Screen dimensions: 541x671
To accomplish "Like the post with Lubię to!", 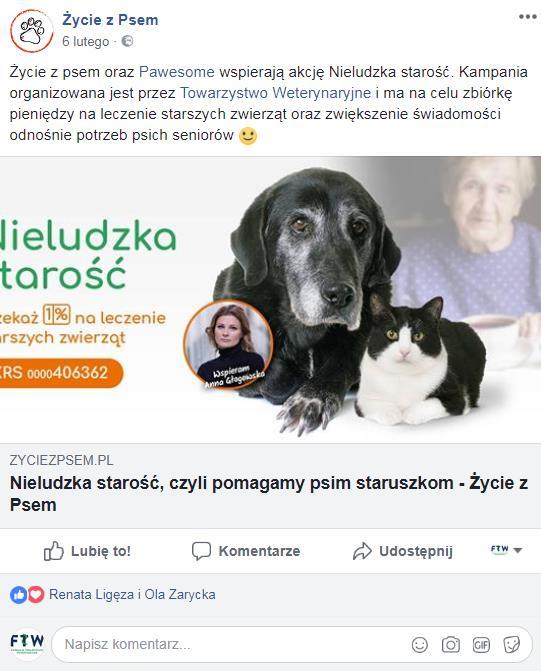I will click(x=87, y=551).
